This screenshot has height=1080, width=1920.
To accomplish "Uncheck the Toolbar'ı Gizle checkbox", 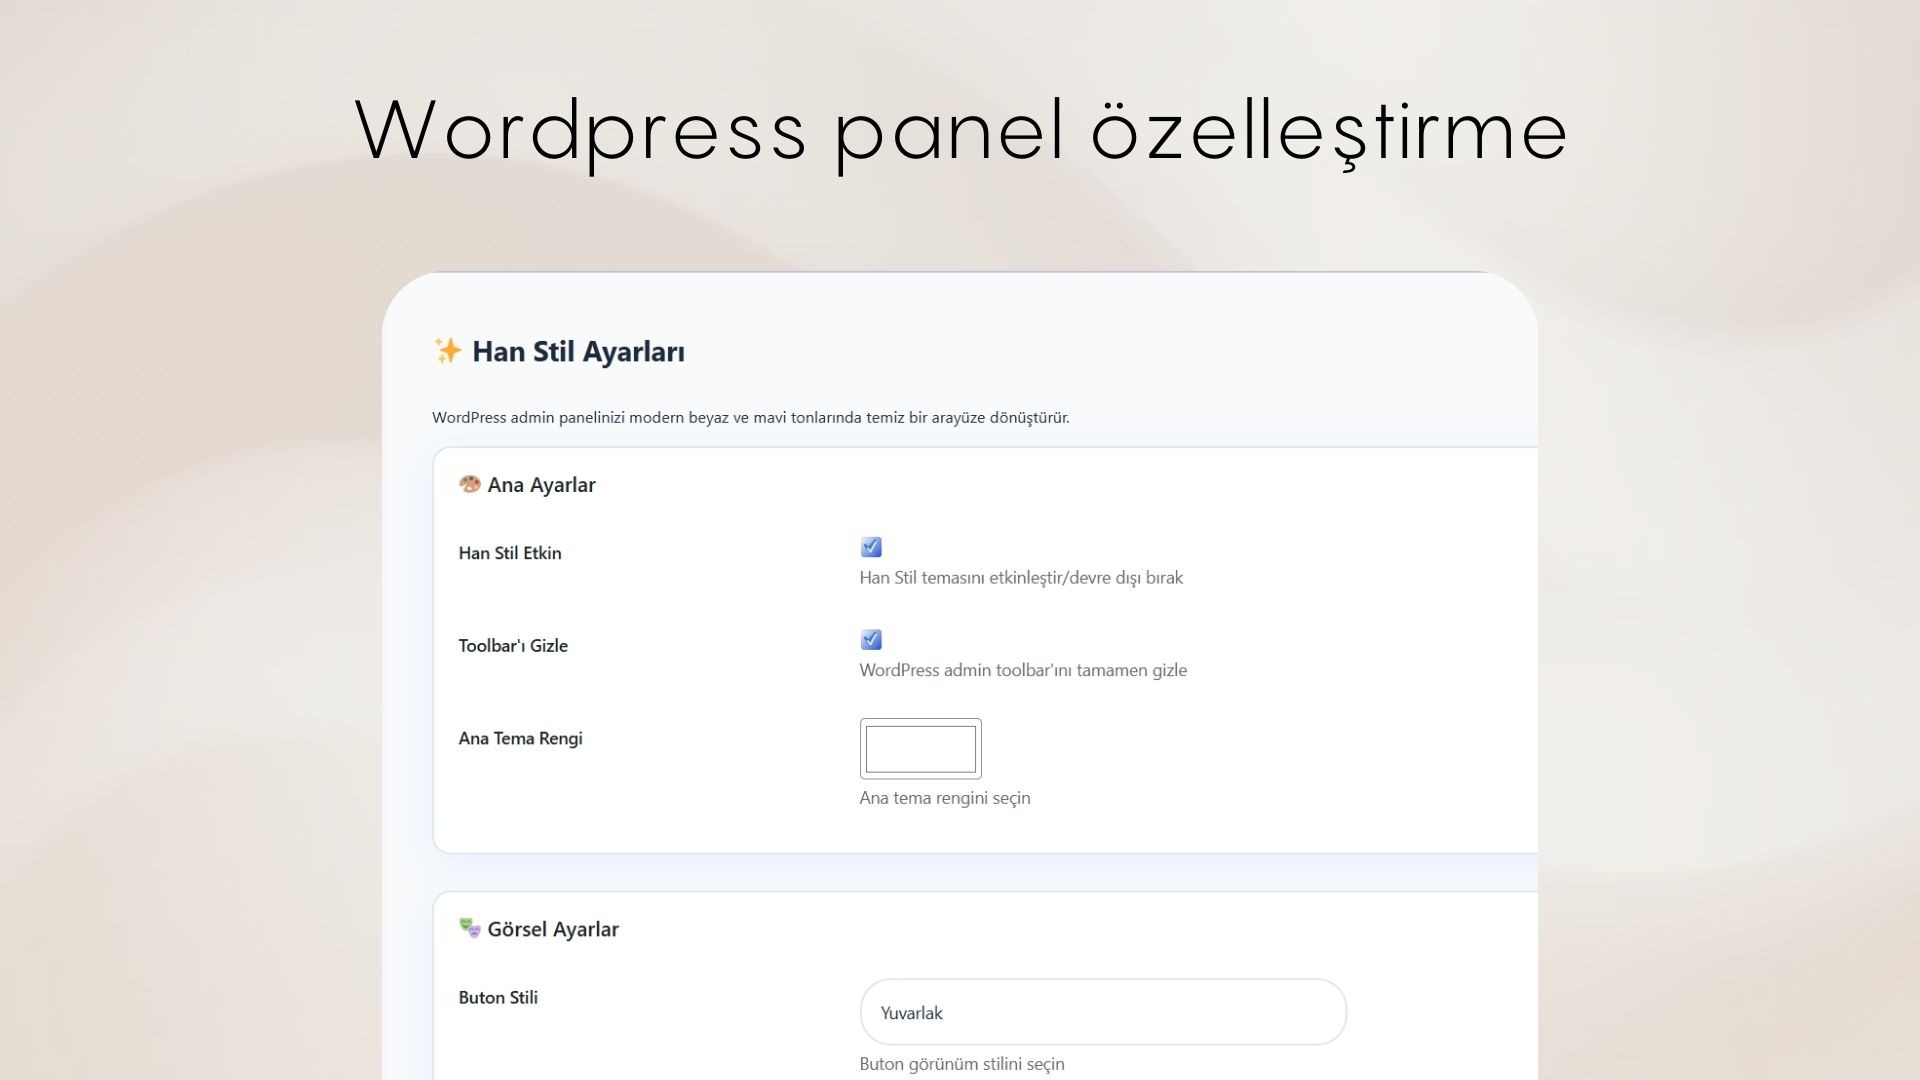I will [871, 640].
